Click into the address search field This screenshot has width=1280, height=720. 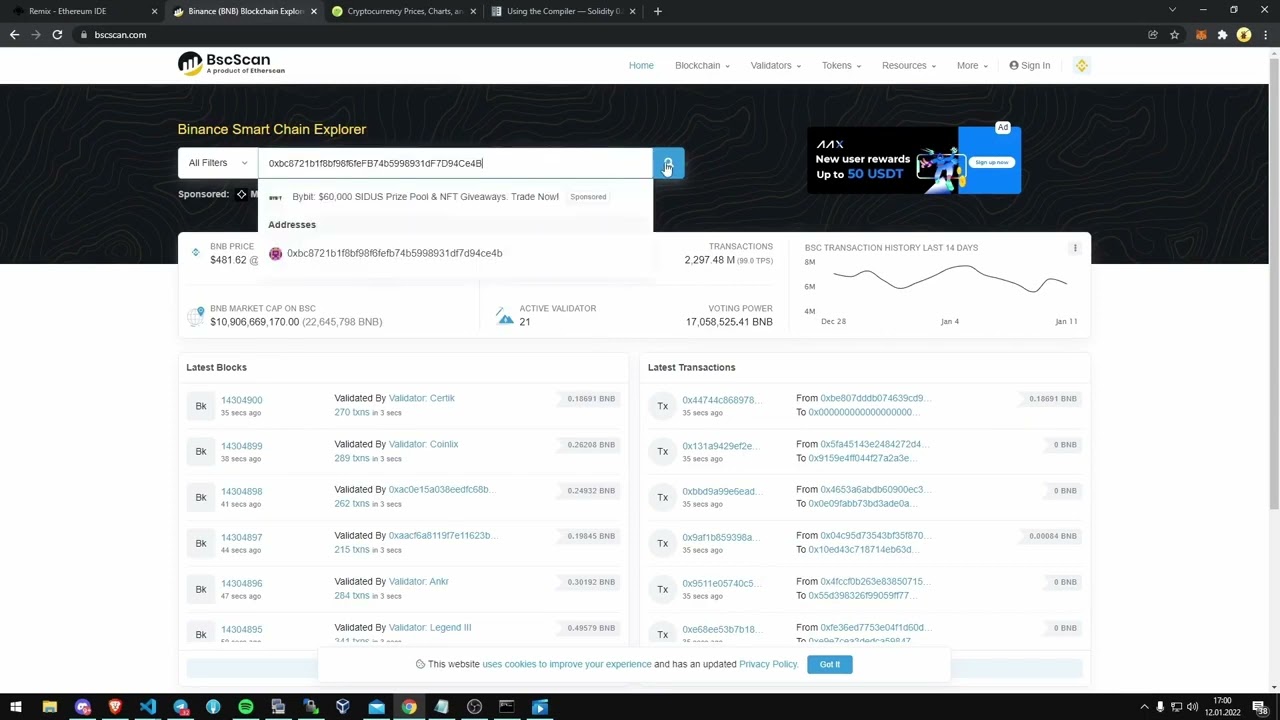coord(455,163)
